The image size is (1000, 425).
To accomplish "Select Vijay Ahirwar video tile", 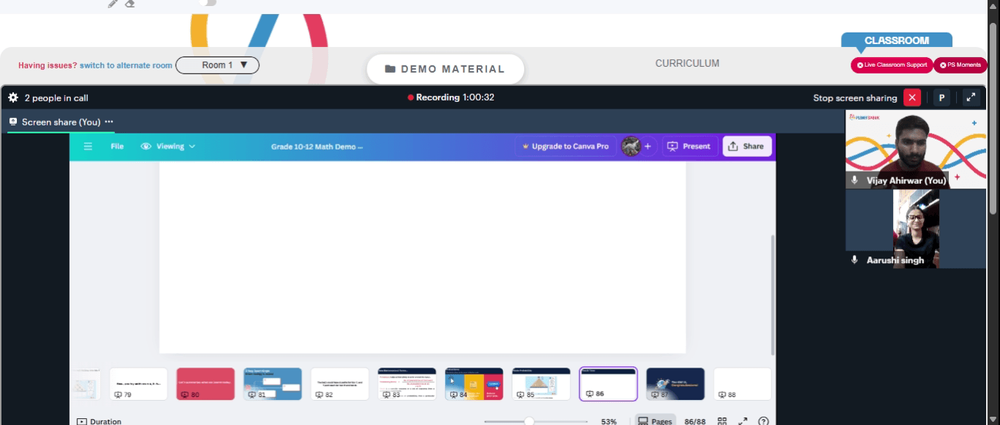I will tap(915, 149).
